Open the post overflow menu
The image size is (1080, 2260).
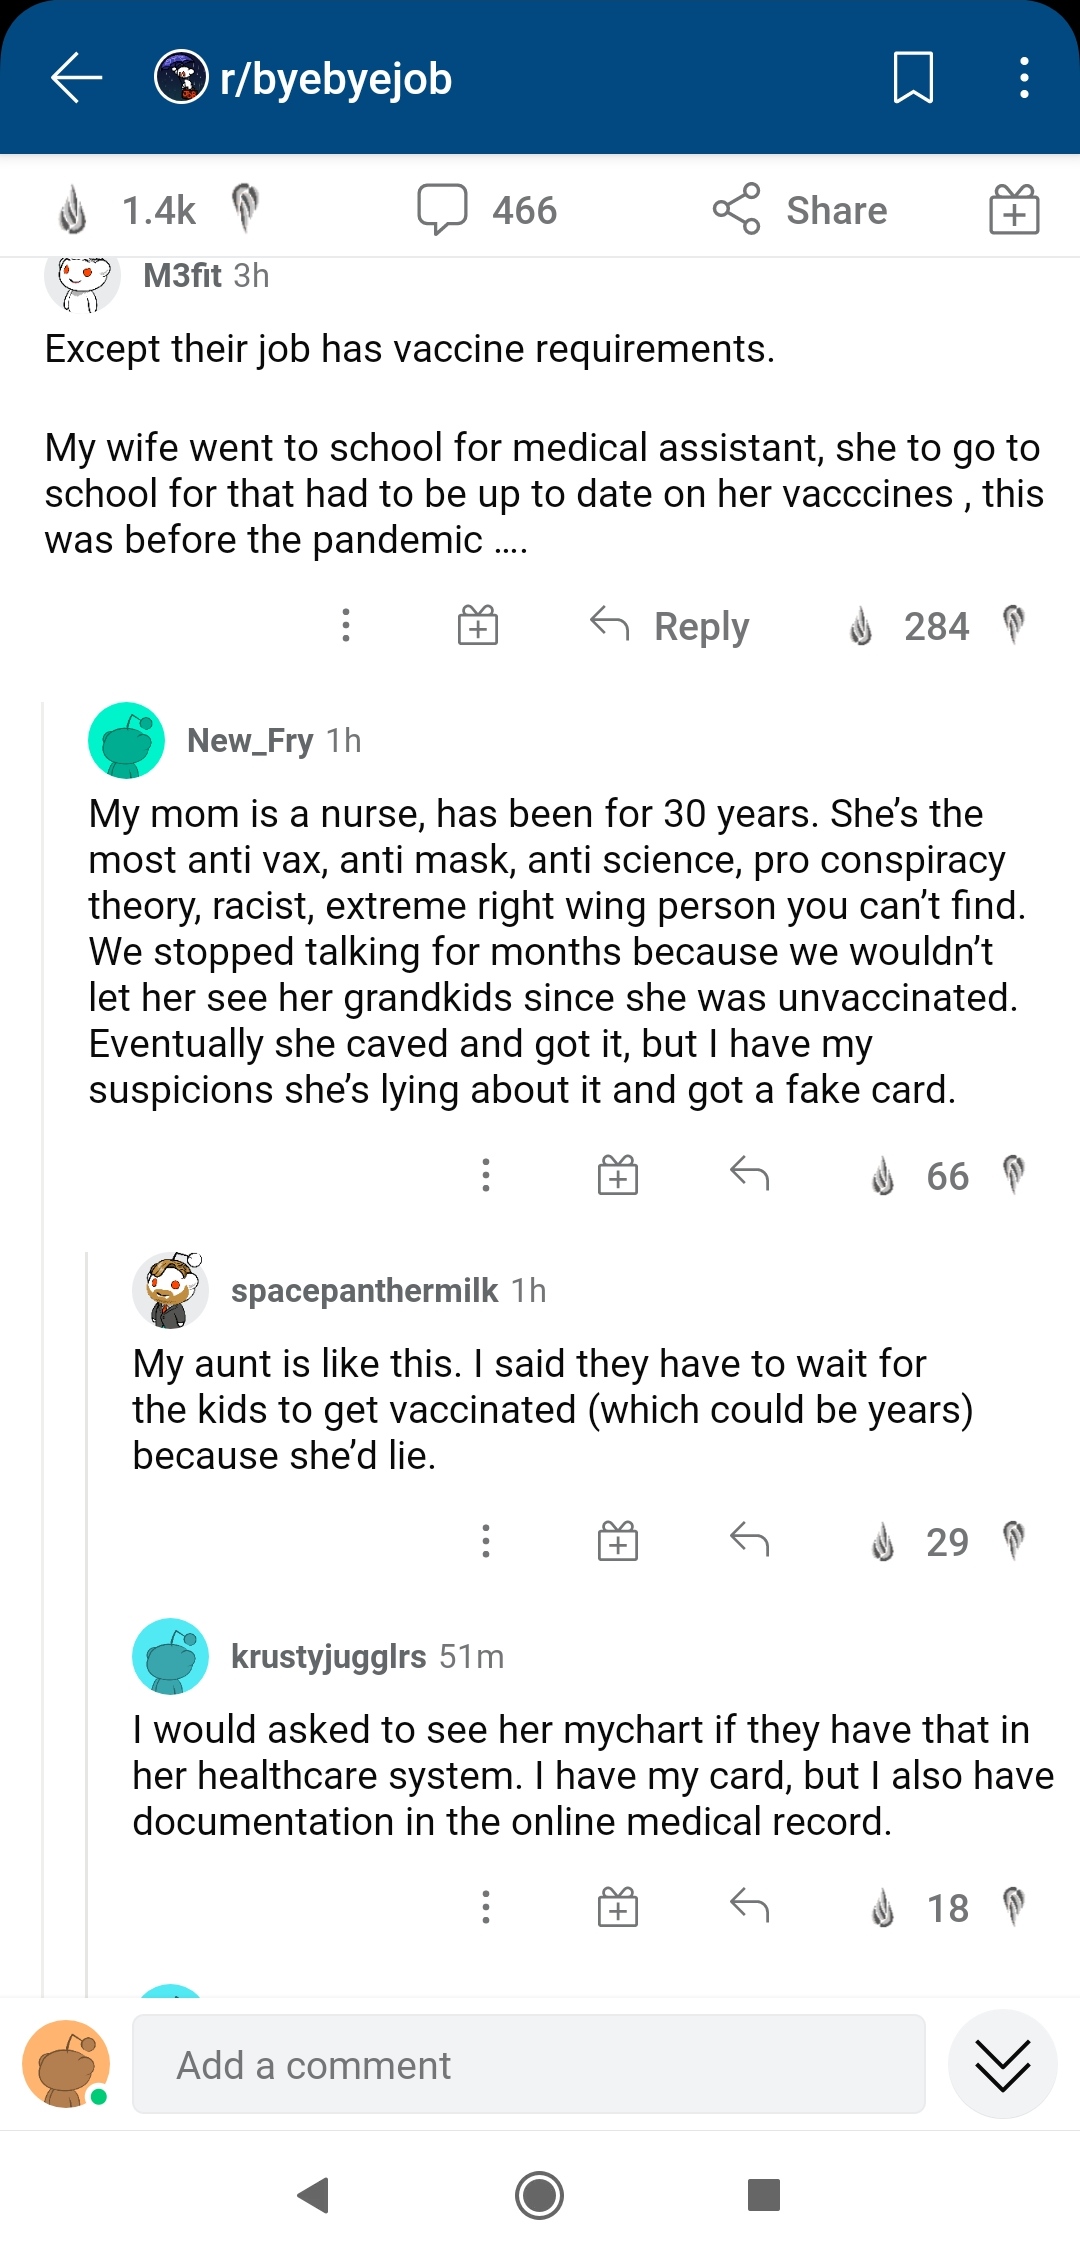point(1024,78)
